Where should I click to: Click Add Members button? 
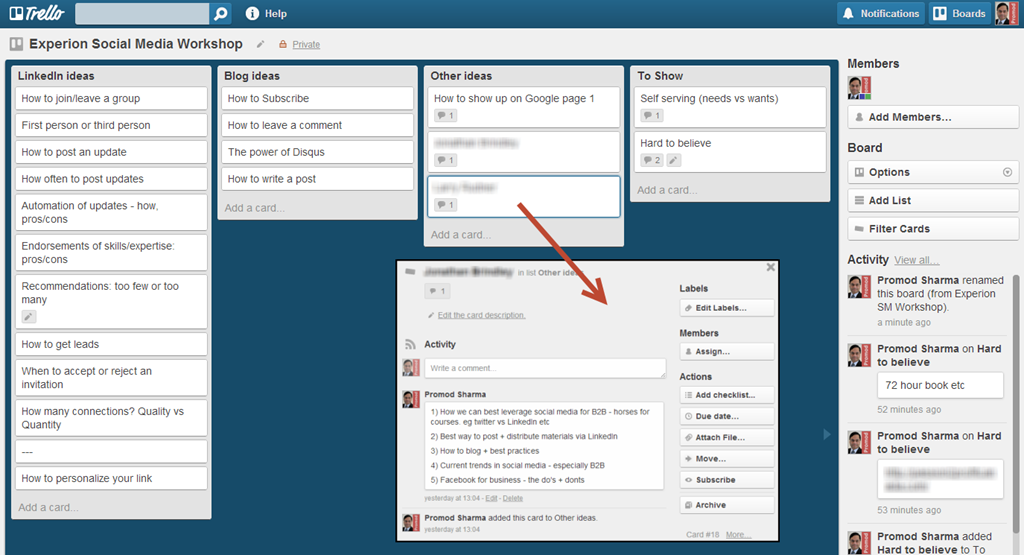pos(933,118)
